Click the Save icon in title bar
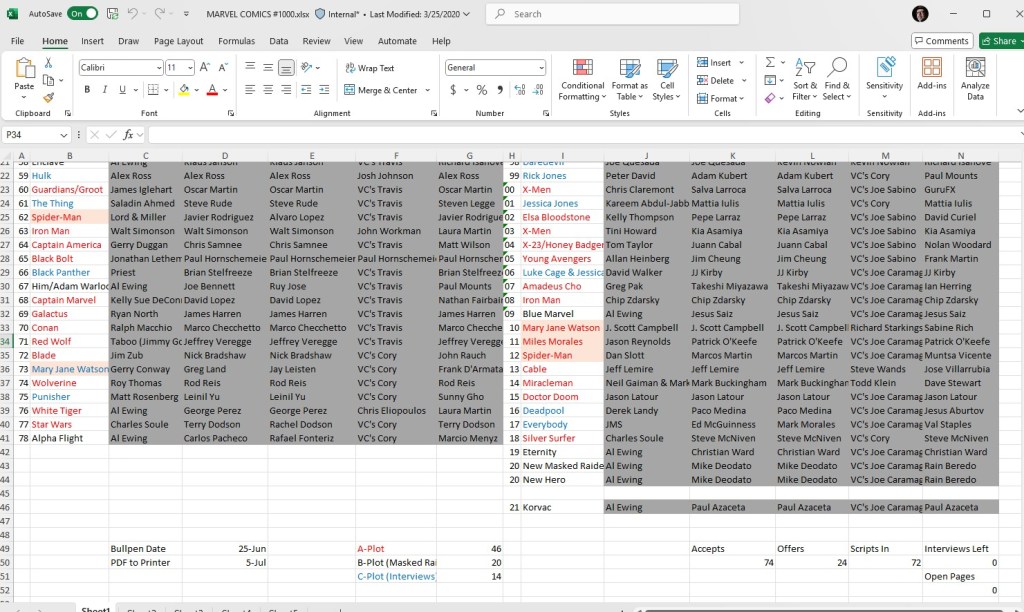The width and height of the screenshot is (1024, 612). [113, 14]
